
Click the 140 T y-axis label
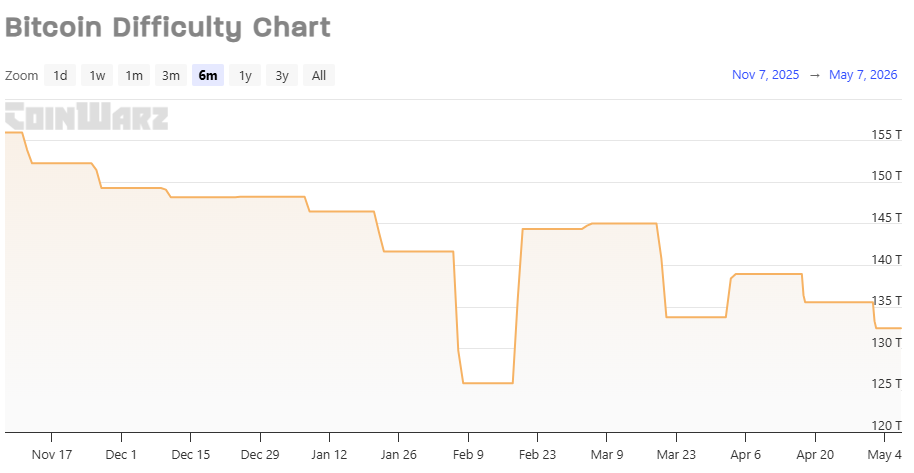click(x=887, y=260)
